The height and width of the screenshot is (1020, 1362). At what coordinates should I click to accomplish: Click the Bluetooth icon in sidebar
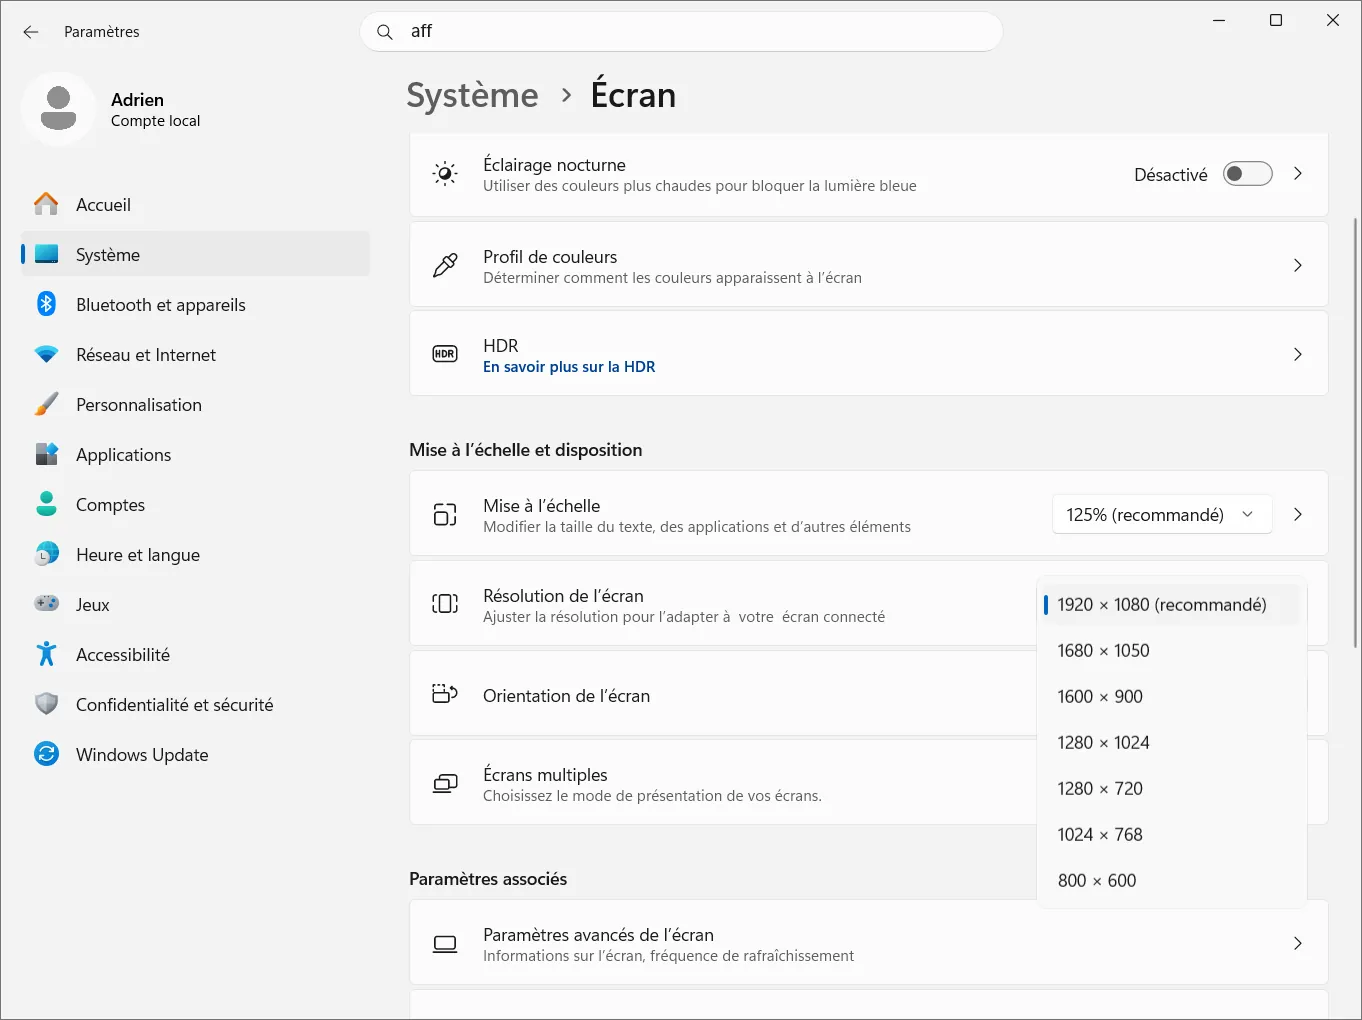tap(46, 304)
